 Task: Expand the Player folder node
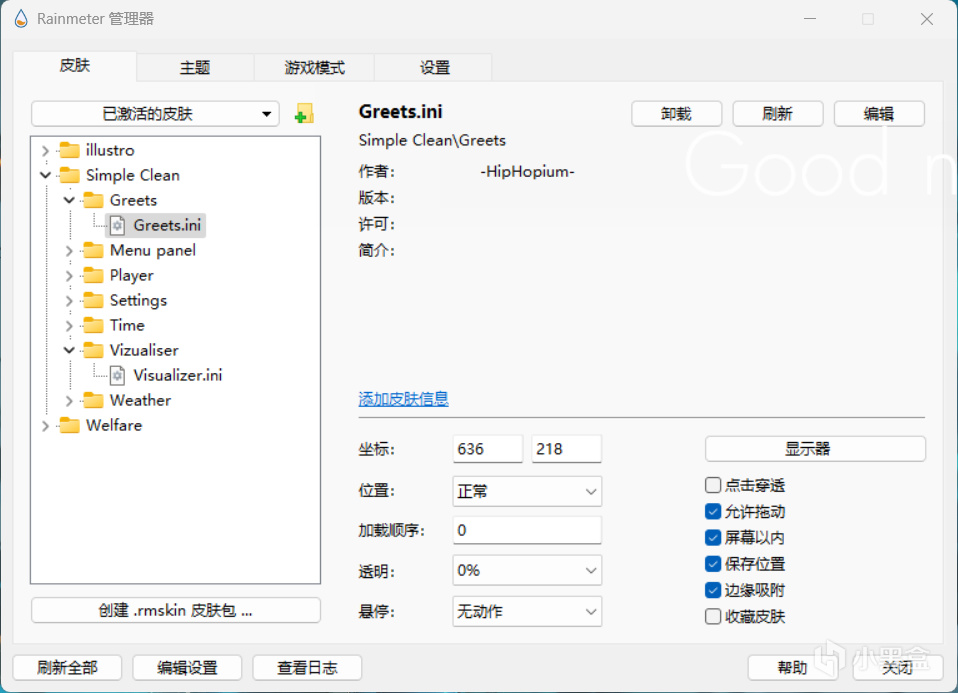point(69,276)
